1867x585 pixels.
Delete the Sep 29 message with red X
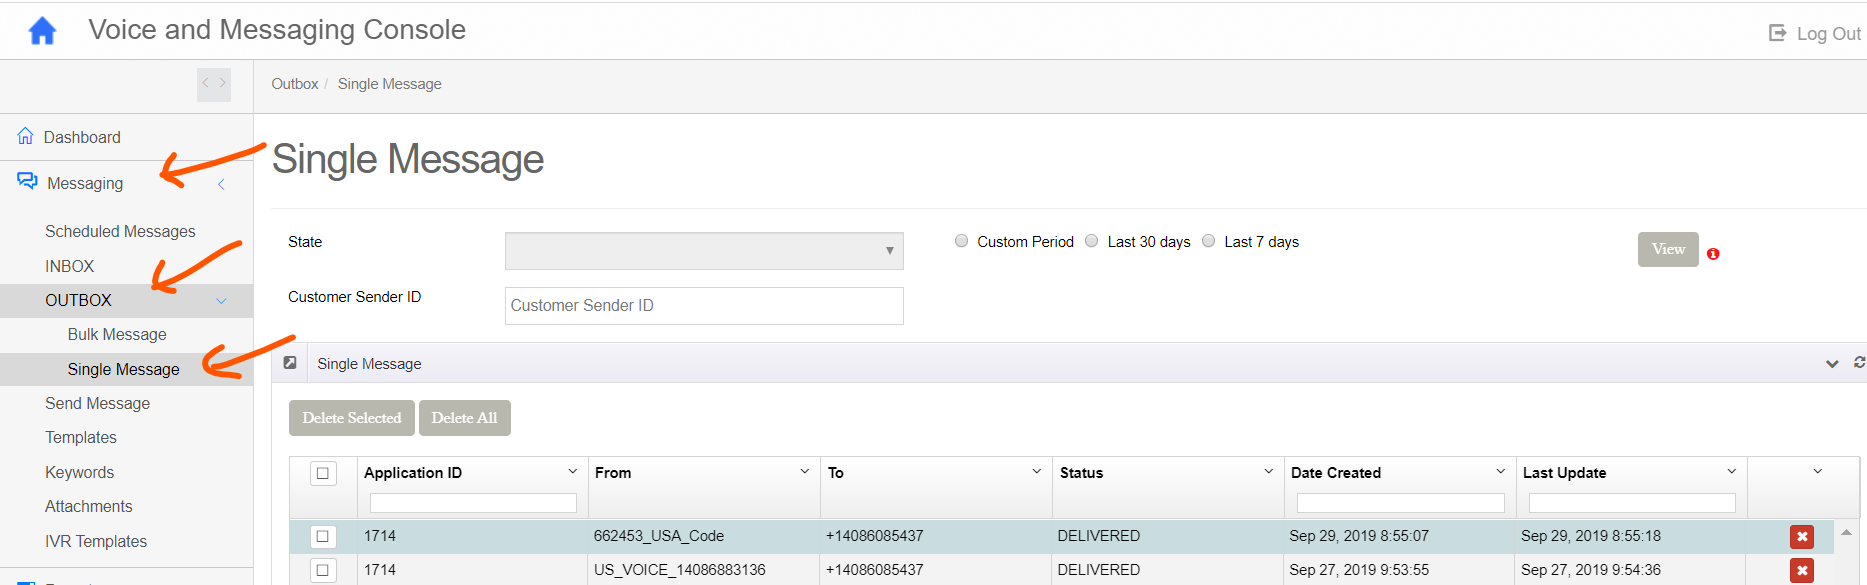1801,537
